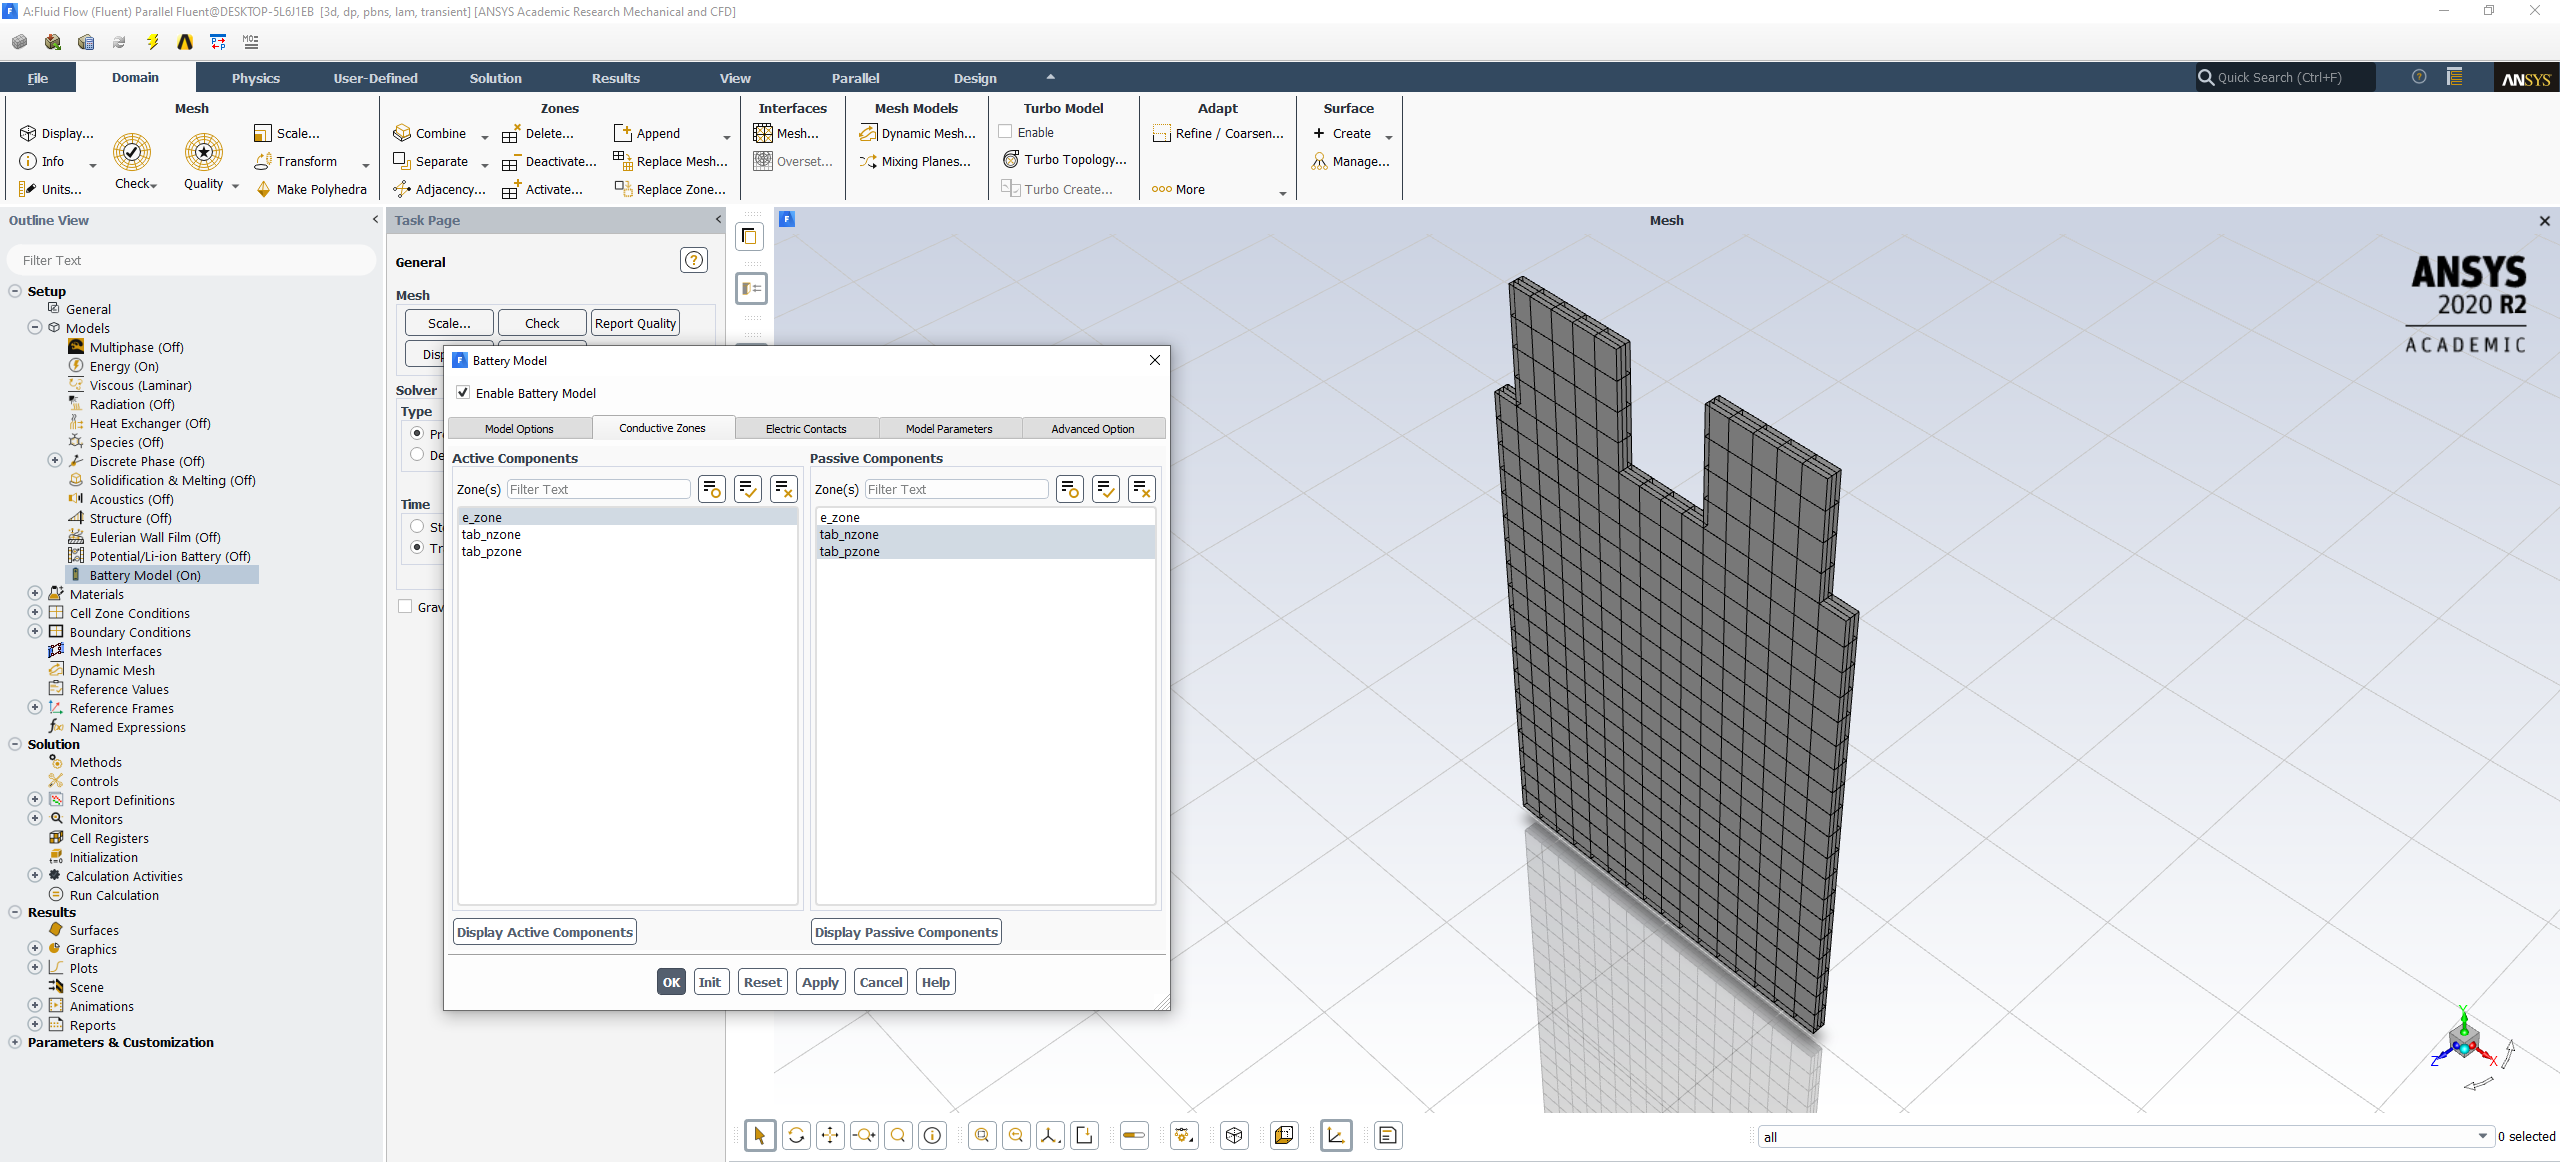This screenshot has height=1162, width=2560.
Task: Uncheck Enable Battery Model checkbox
Action: click(x=463, y=393)
